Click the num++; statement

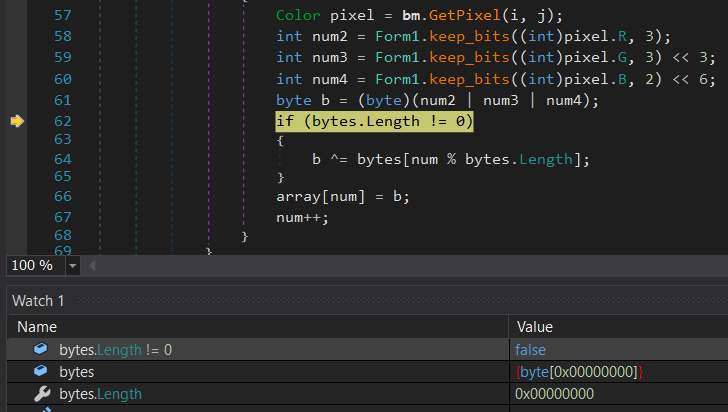pos(302,217)
